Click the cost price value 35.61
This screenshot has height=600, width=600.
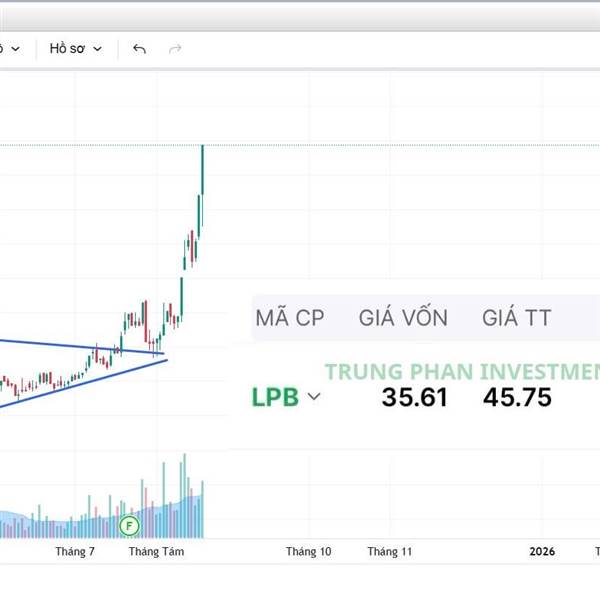[x=414, y=397]
